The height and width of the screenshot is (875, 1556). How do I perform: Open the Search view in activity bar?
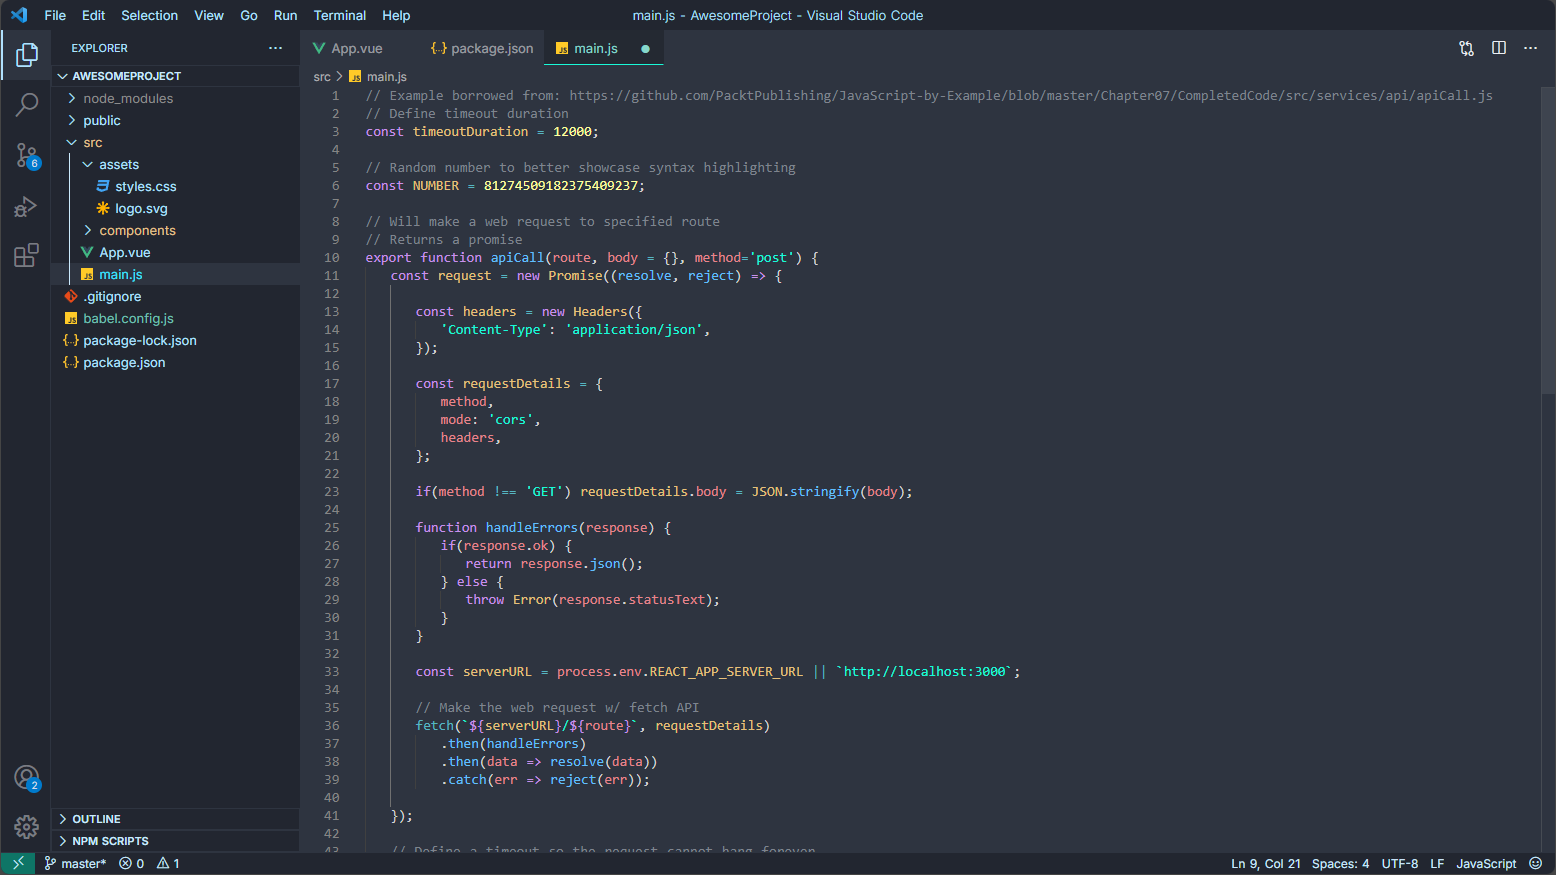[x=27, y=105]
